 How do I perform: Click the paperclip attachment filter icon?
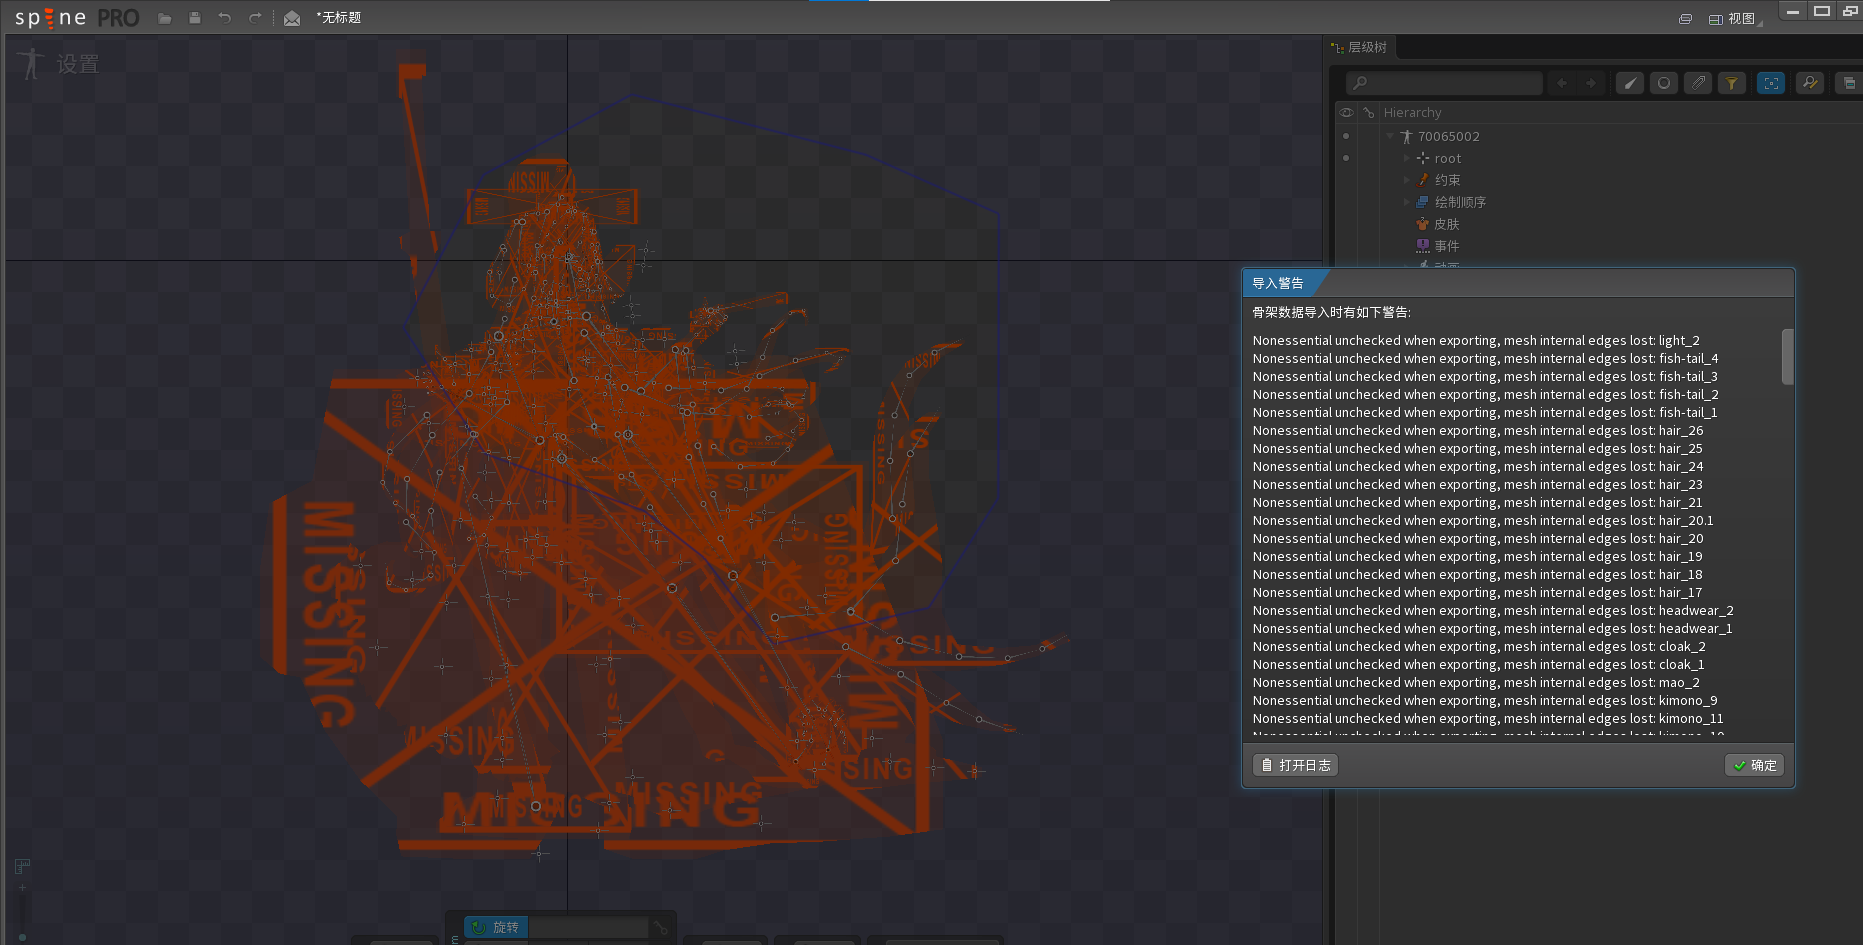pyautogui.click(x=1698, y=83)
